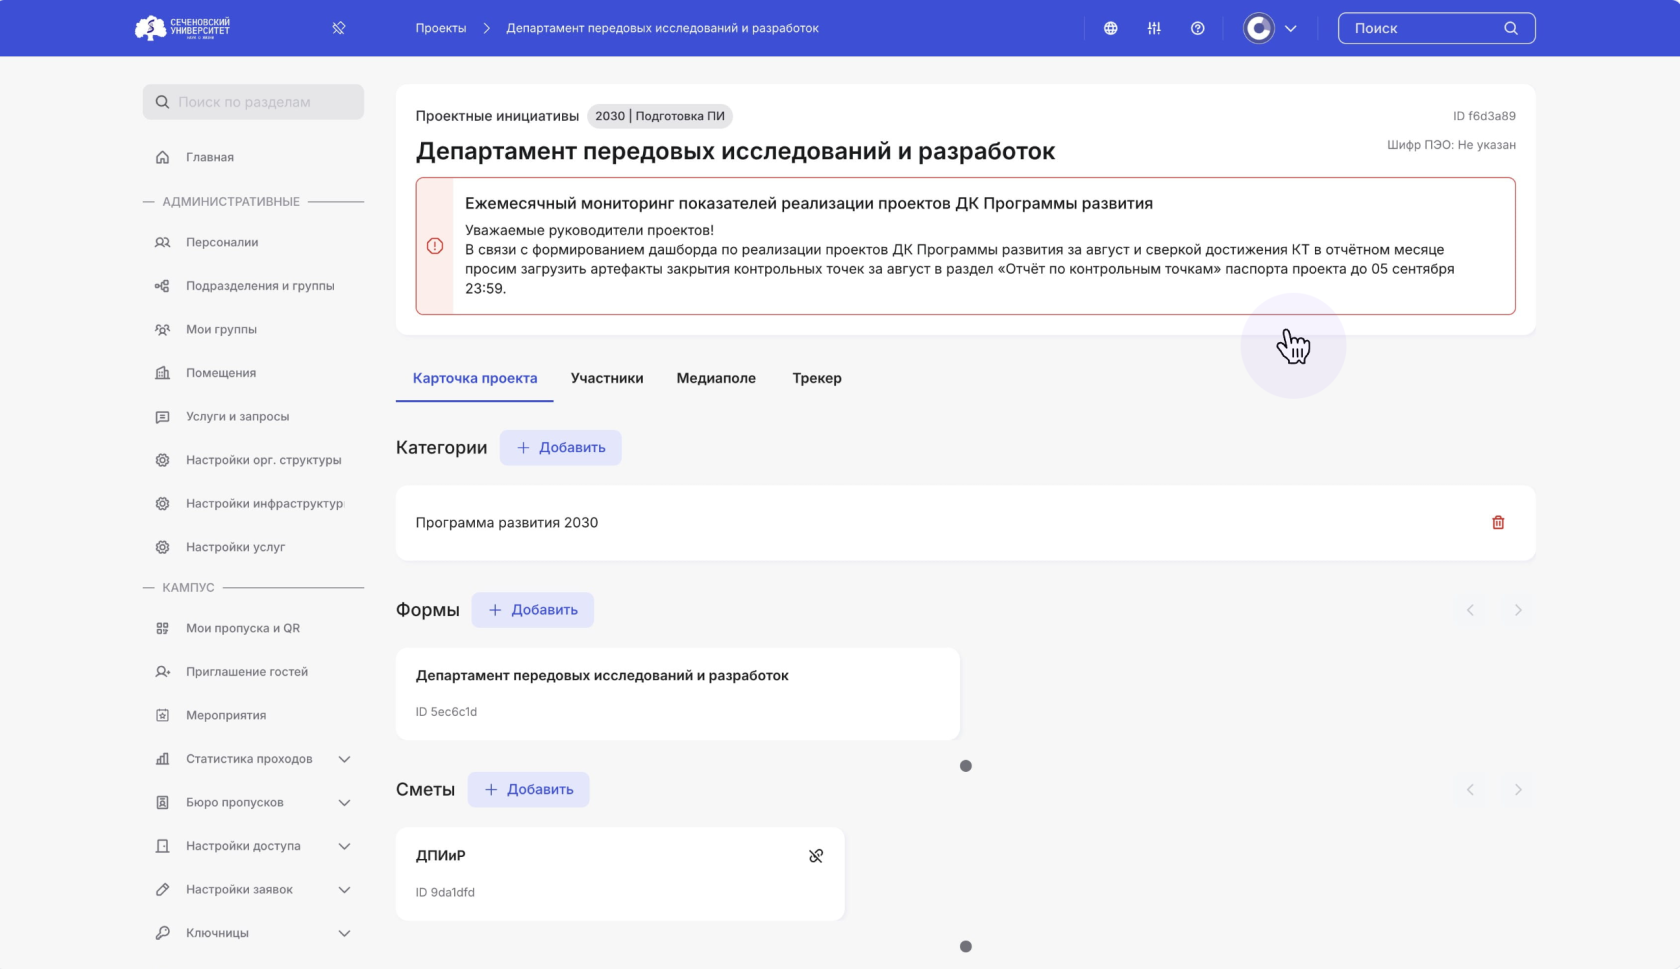Click the Поиск по разделам search field
Viewport: 1680px width, 969px height.
(x=253, y=101)
